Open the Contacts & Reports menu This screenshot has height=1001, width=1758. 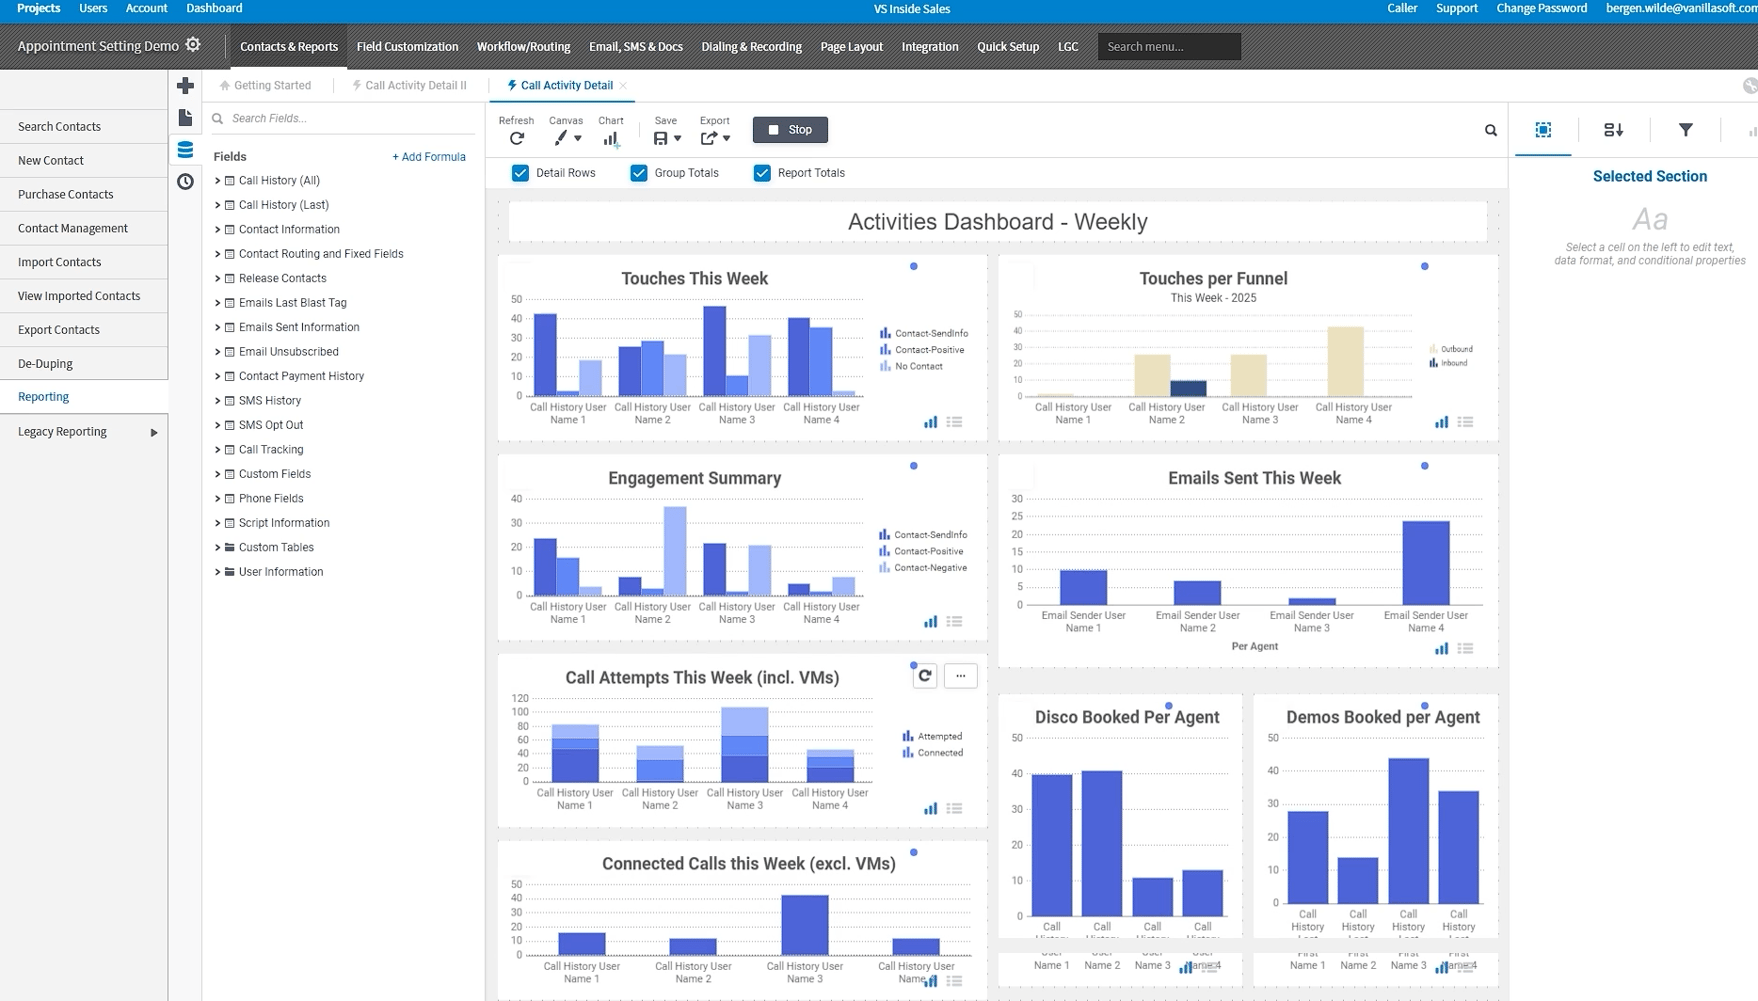click(x=289, y=47)
